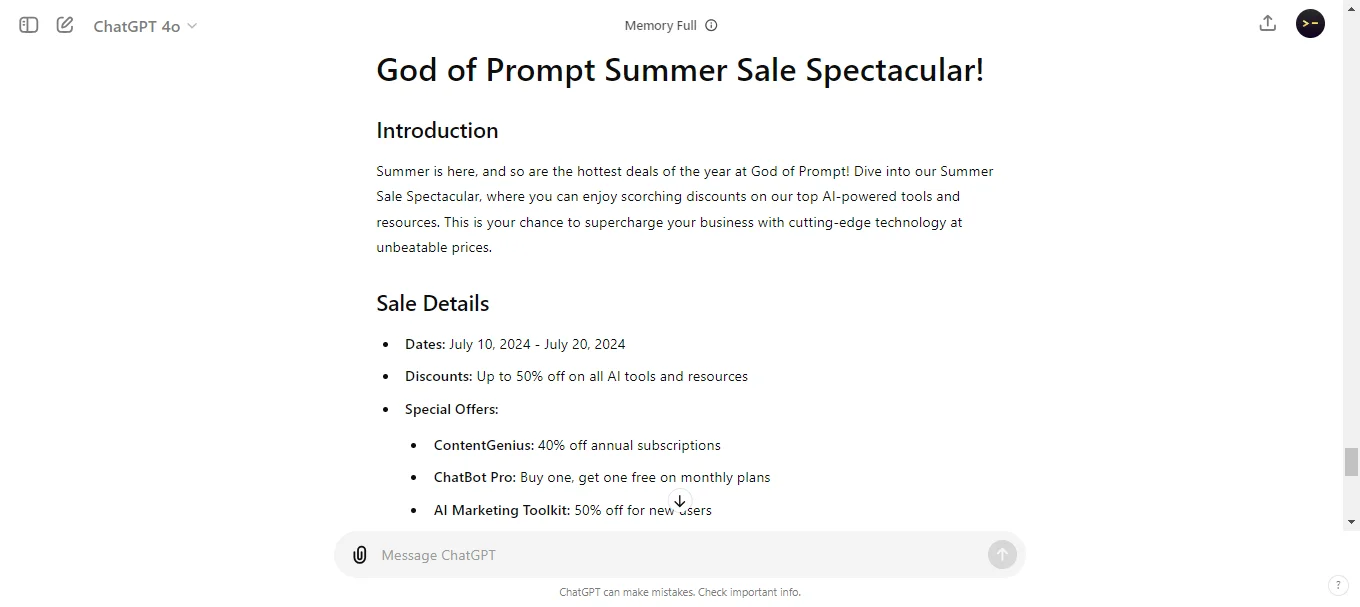Open the account menu via the avatar

pyautogui.click(x=1310, y=23)
